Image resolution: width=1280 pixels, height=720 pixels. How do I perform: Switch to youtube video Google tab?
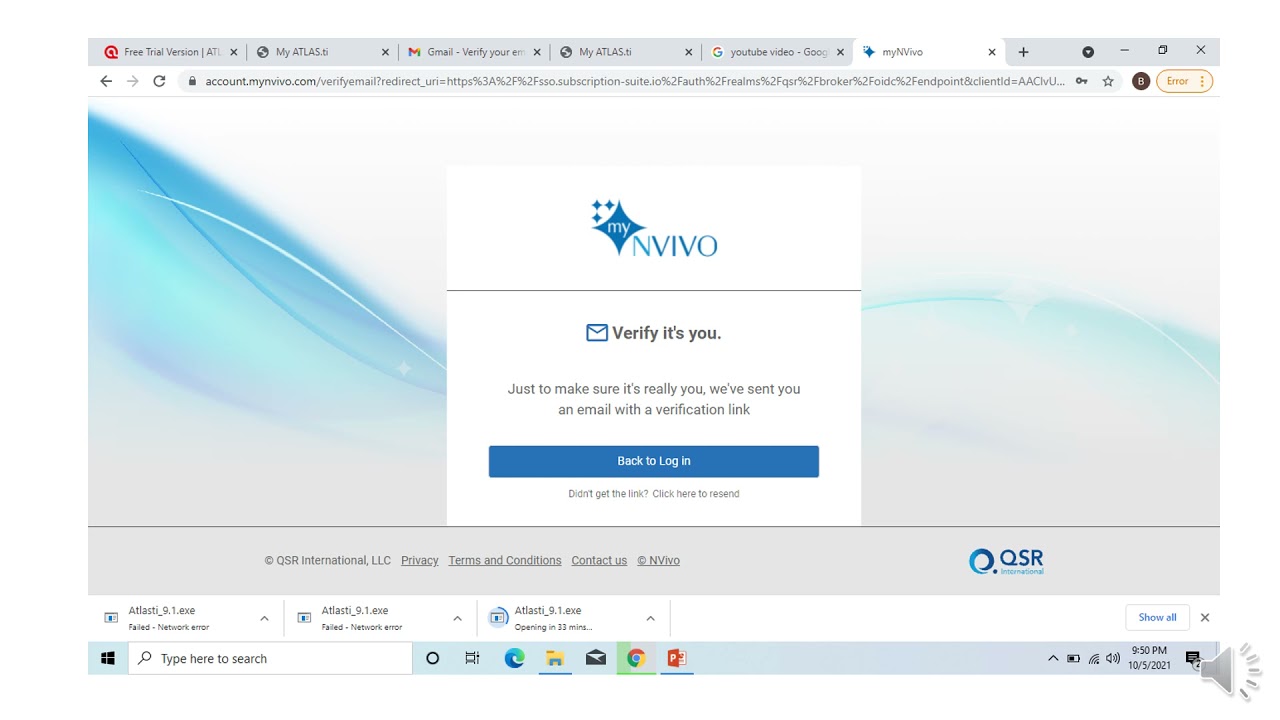pos(777,52)
